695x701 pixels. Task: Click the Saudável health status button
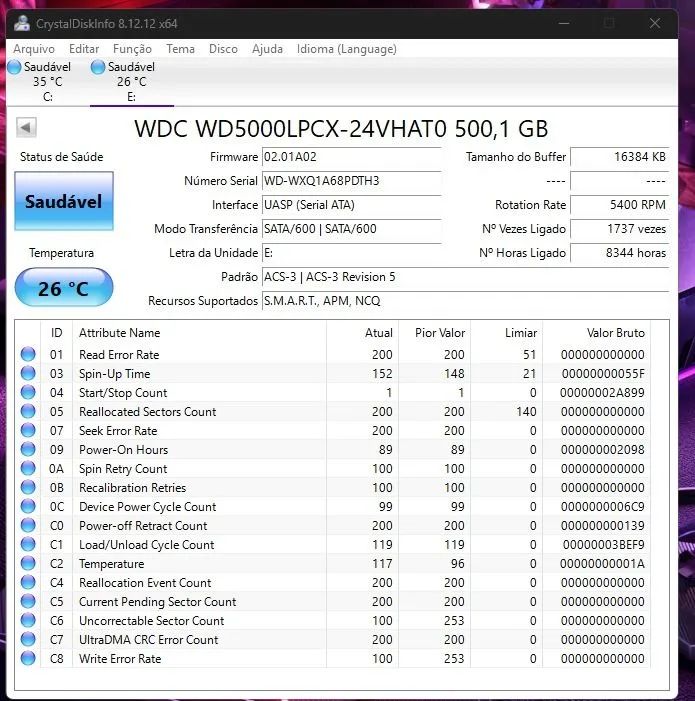pos(64,201)
